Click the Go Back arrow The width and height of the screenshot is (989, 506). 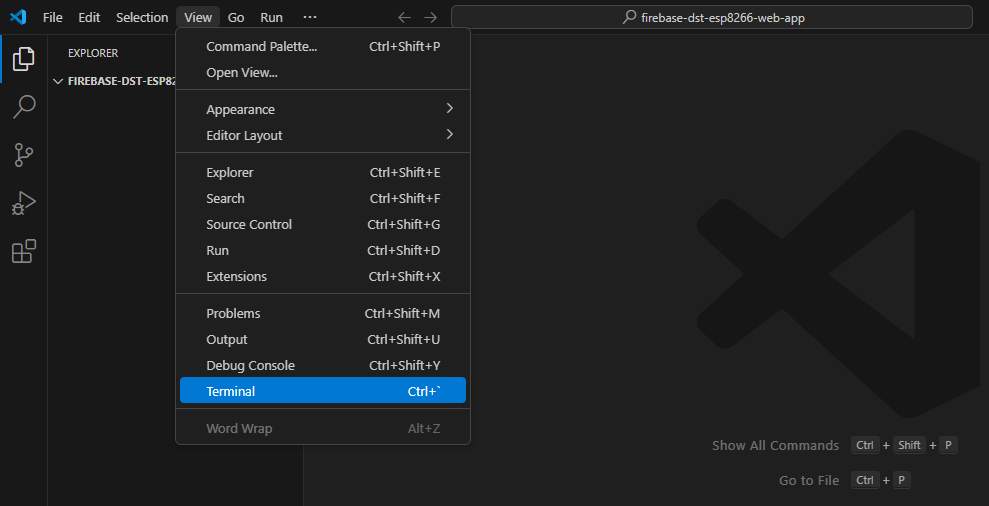[404, 17]
